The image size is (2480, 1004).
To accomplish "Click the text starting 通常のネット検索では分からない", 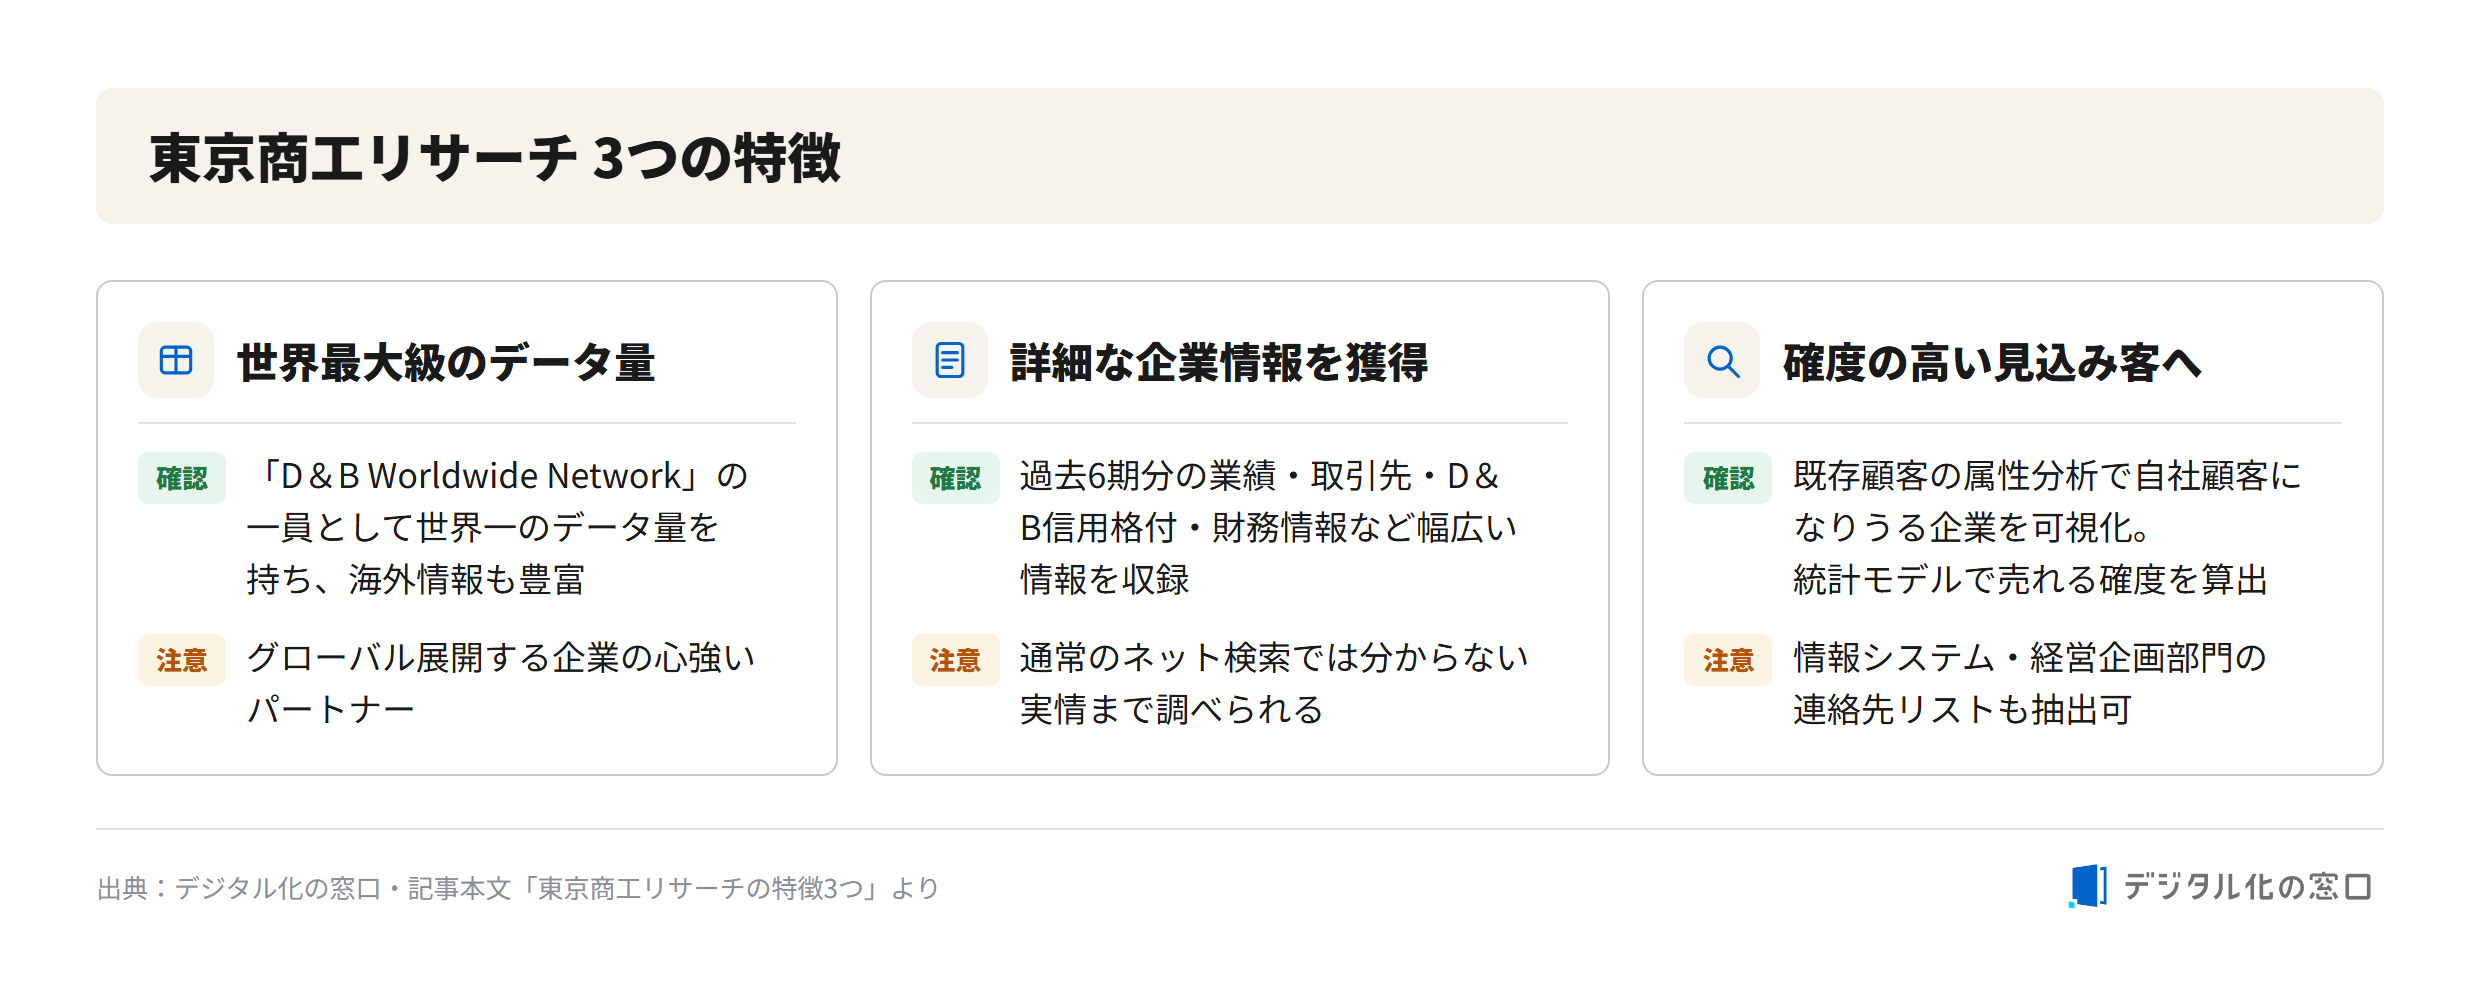I will [1275, 684].
